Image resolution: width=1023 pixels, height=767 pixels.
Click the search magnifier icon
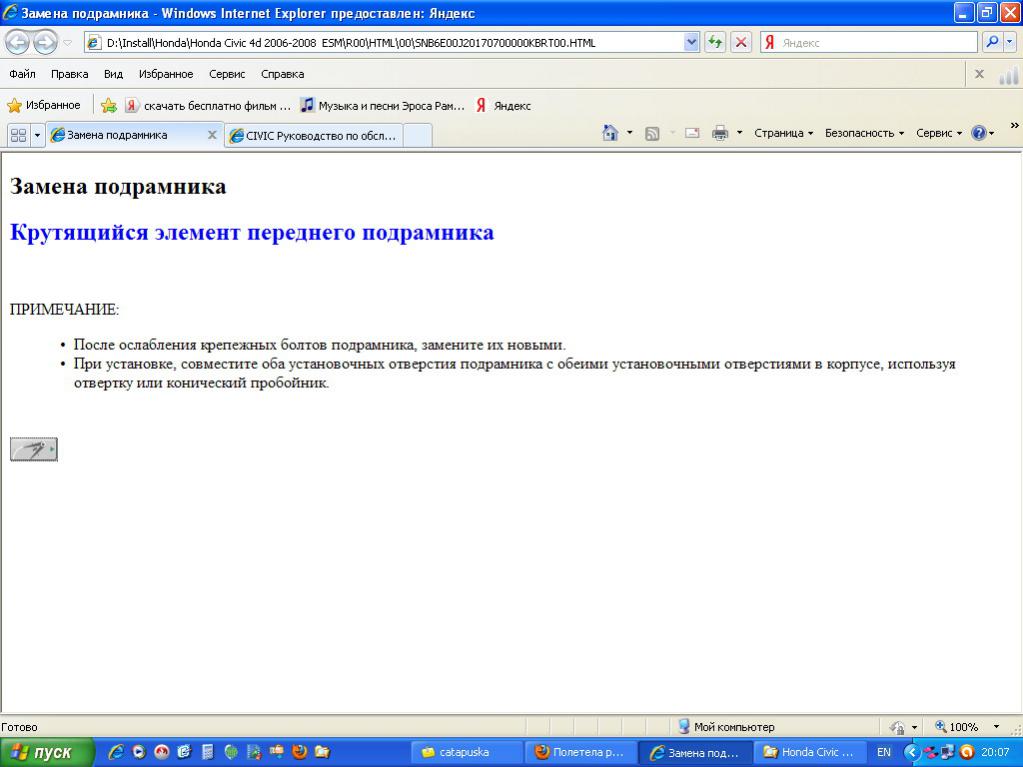tap(992, 42)
